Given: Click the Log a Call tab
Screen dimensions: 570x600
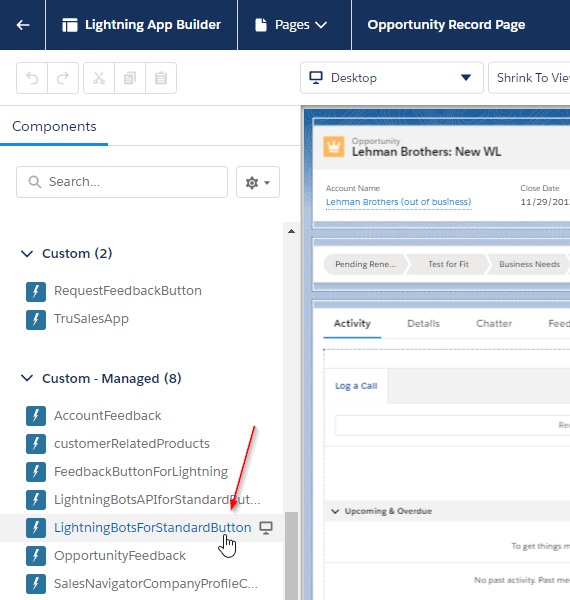Looking at the screenshot, I should click(356, 386).
